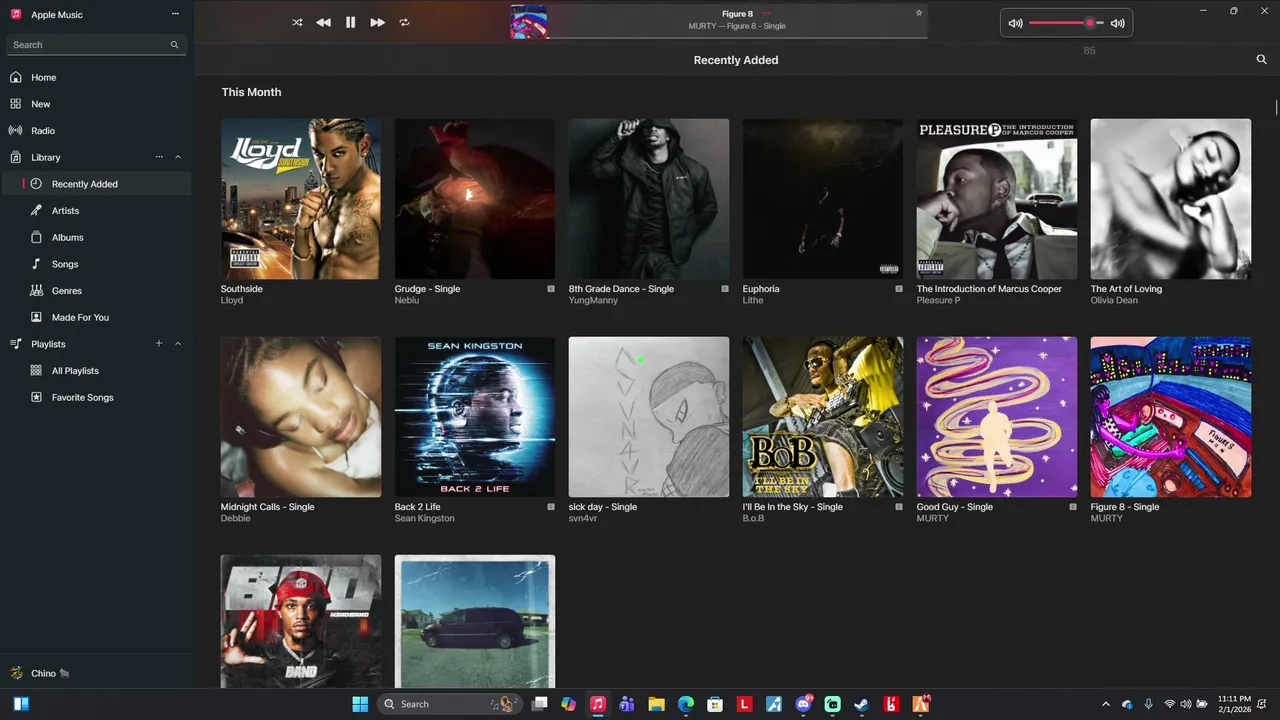
Task: Open Discord from the taskbar
Action: (x=803, y=704)
